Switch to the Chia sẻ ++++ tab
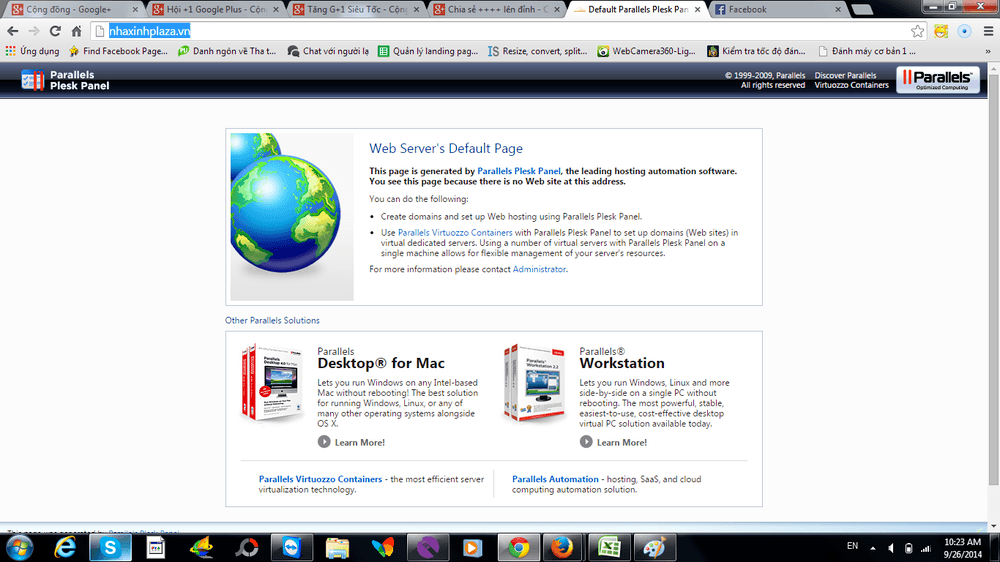1000x562 pixels. pos(497,10)
